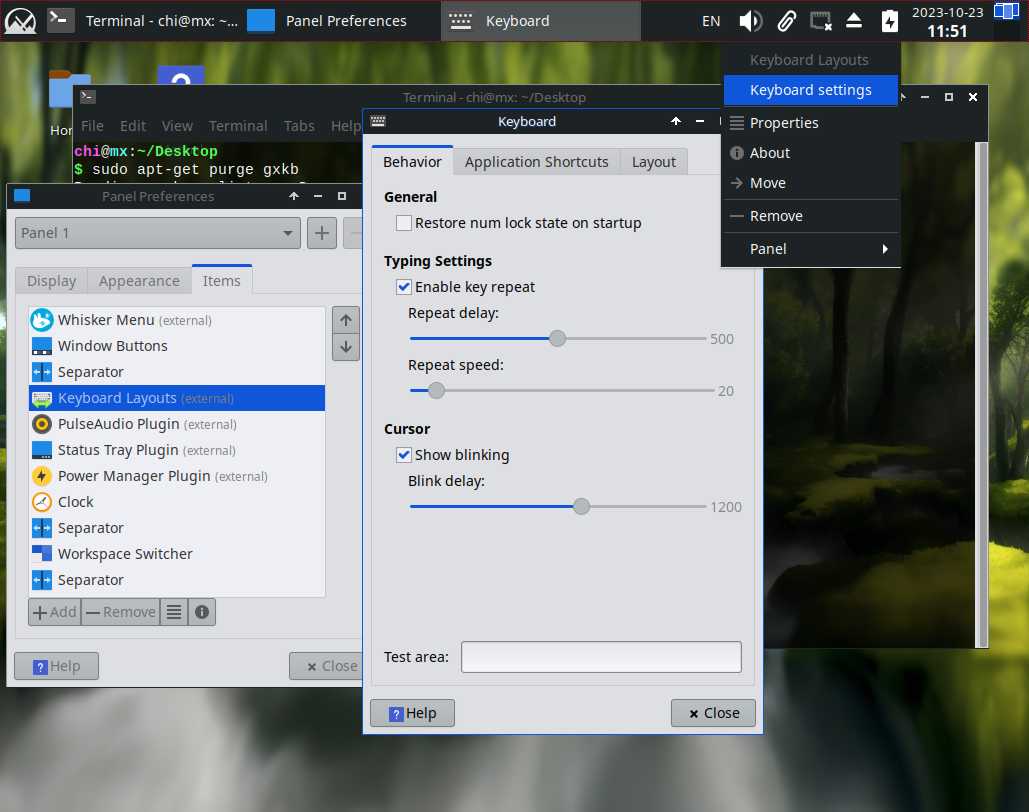The height and width of the screenshot is (812, 1029).
Task: Click the Keyboard window roll-up arrow
Action: pos(676,121)
